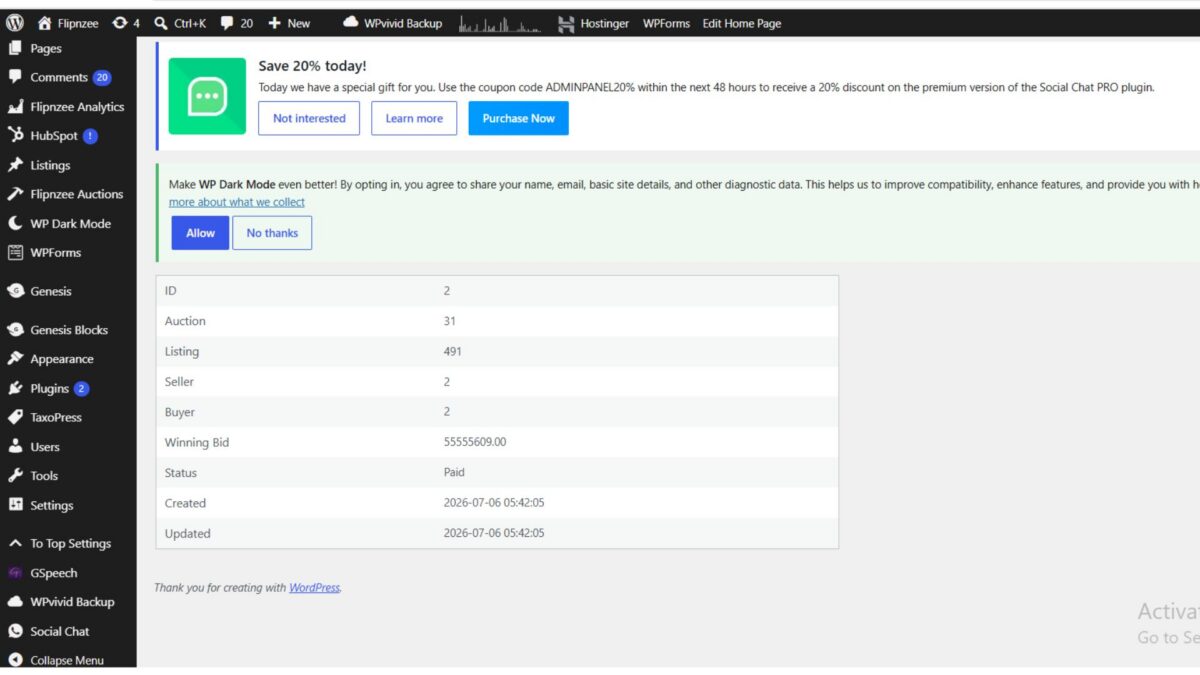Click the Purchase Now button

(518, 118)
